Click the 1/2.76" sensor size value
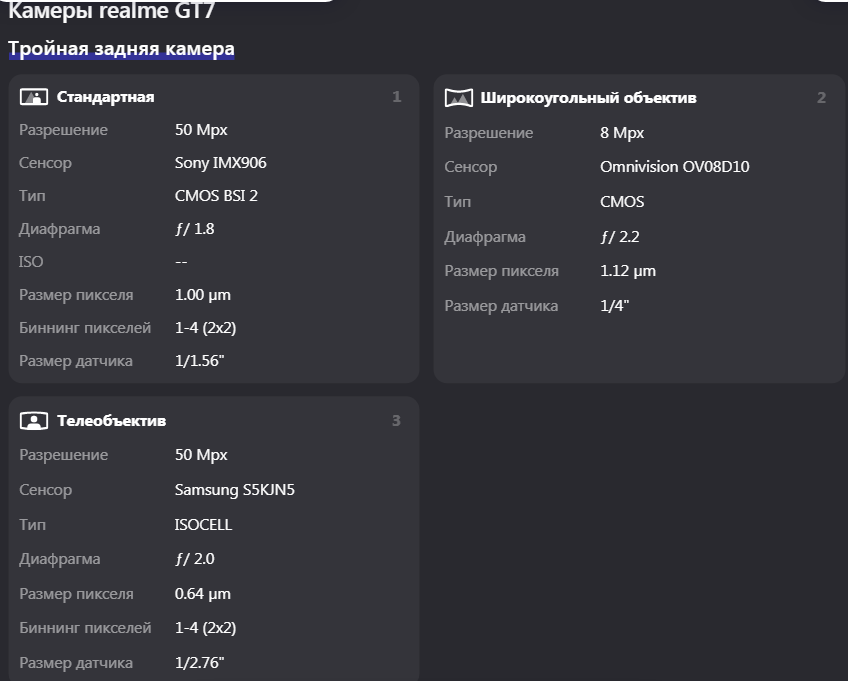The height and width of the screenshot is (681, 848). [x=199, y=663]
